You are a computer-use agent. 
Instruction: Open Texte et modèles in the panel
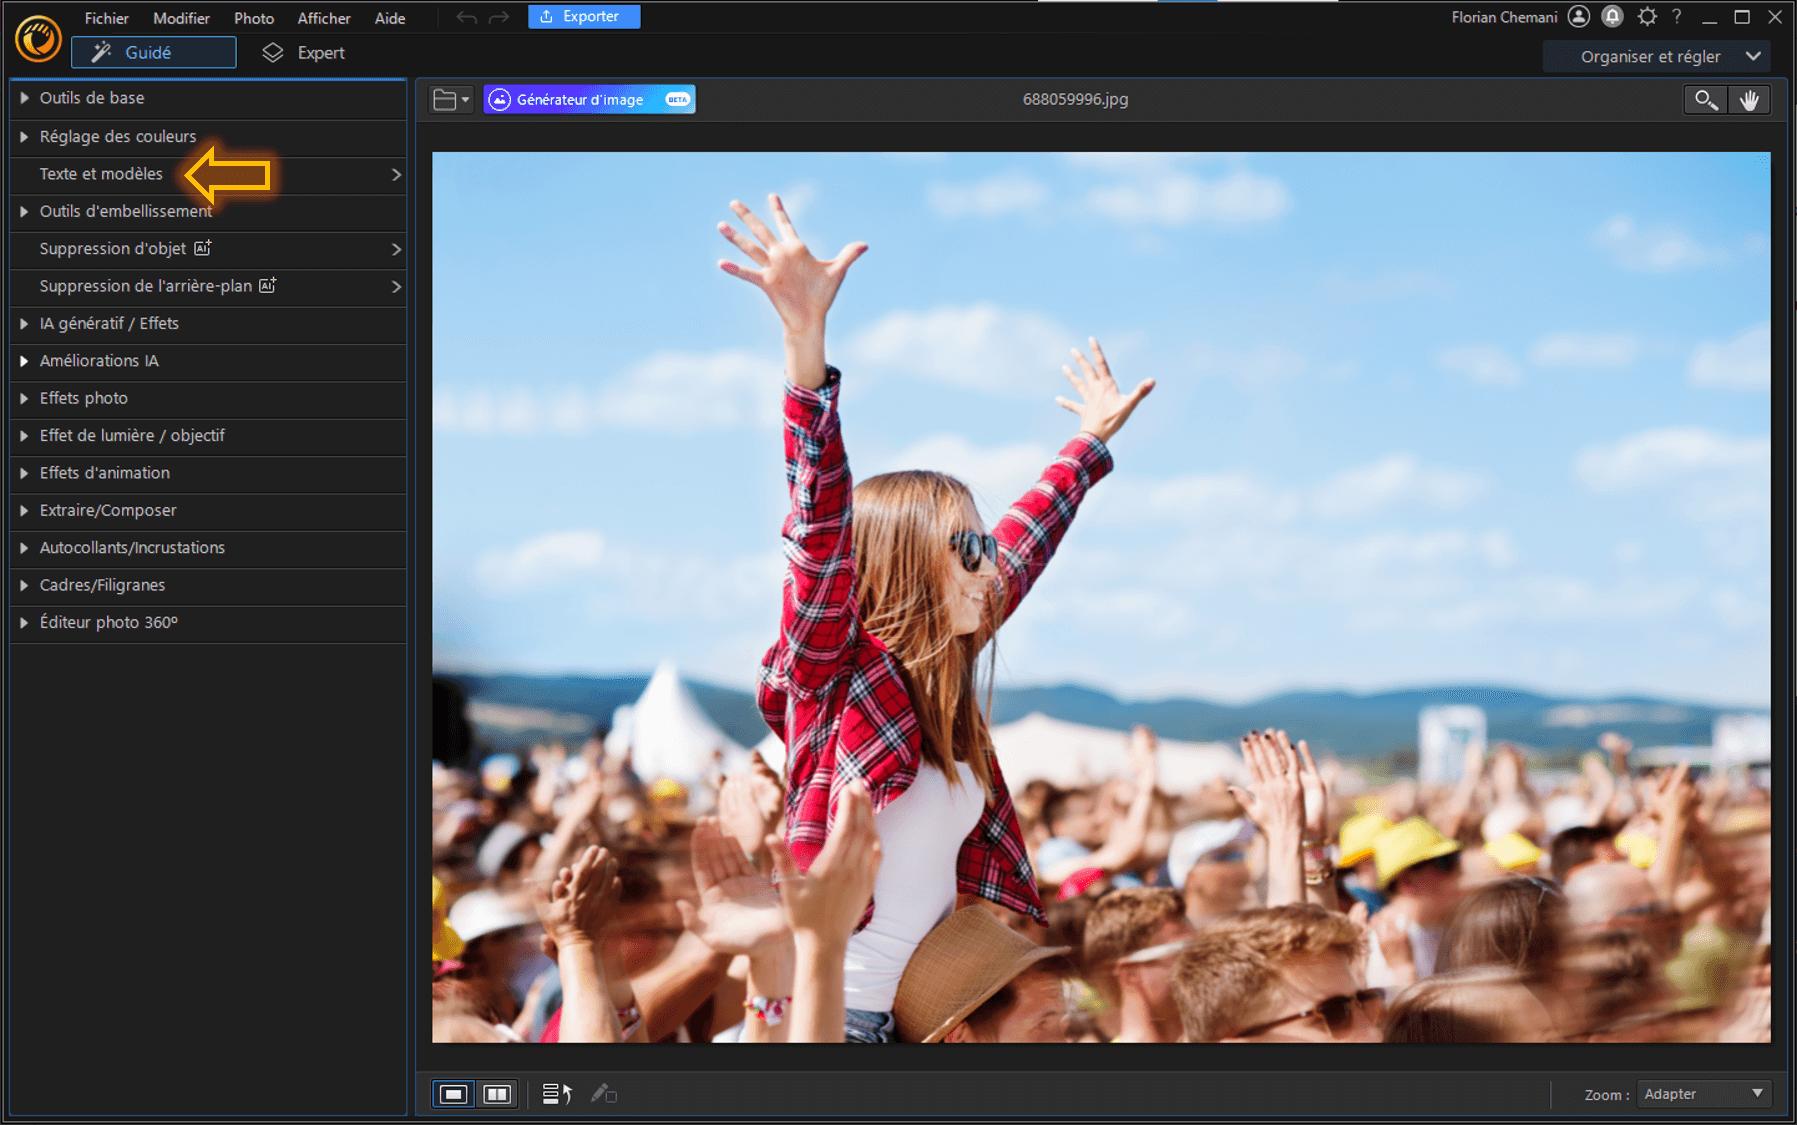pyautogui.click(x=101, y=174)
